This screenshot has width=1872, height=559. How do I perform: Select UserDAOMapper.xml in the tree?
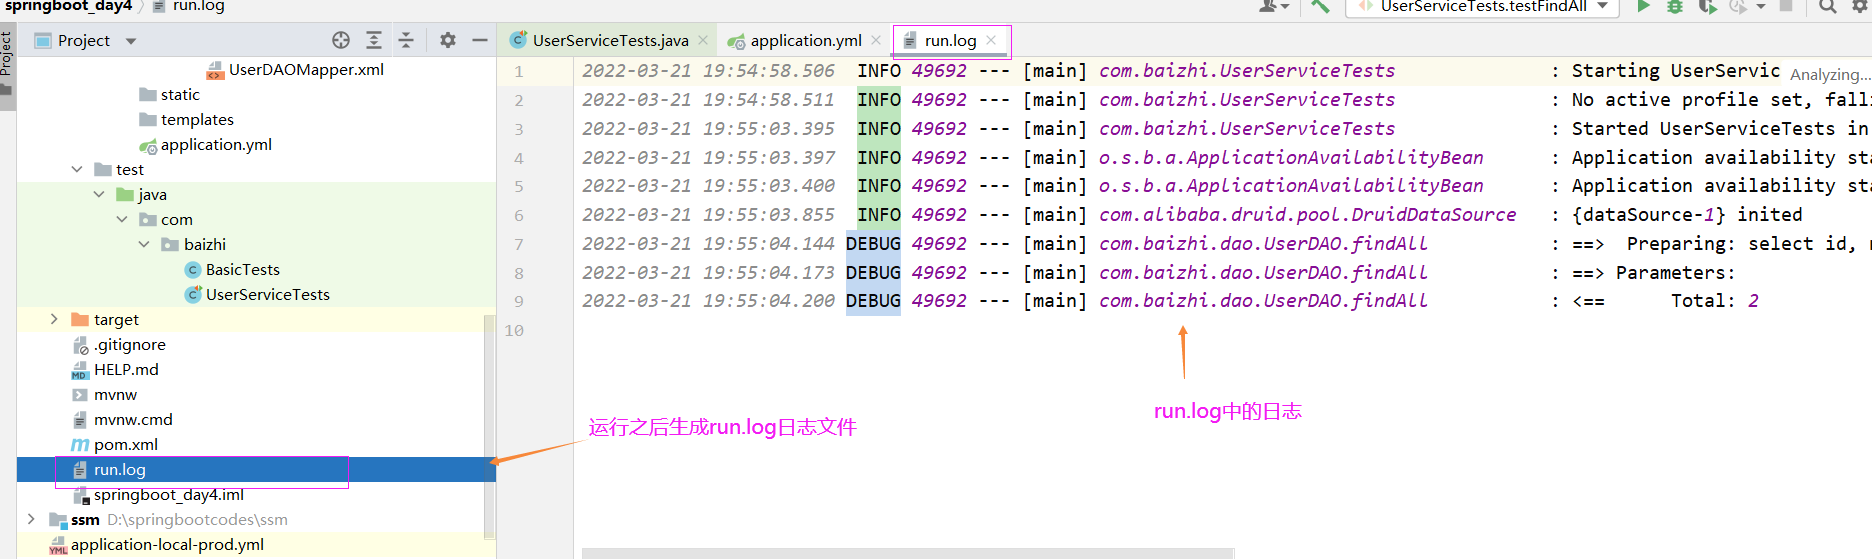coord(295,69)
